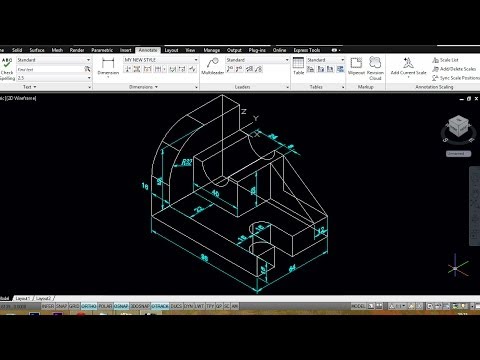Click the navigation bar on the right edge
The height and width of the screenshot is (360, 480).
475,206
